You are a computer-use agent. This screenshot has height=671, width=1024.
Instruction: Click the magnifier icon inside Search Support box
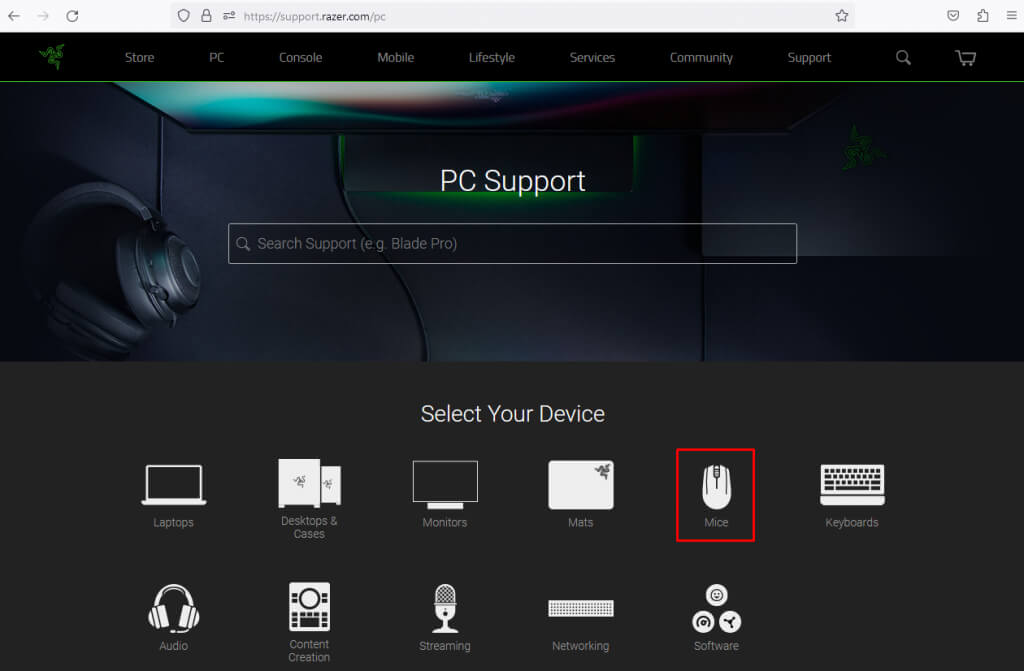click(243, 244)
